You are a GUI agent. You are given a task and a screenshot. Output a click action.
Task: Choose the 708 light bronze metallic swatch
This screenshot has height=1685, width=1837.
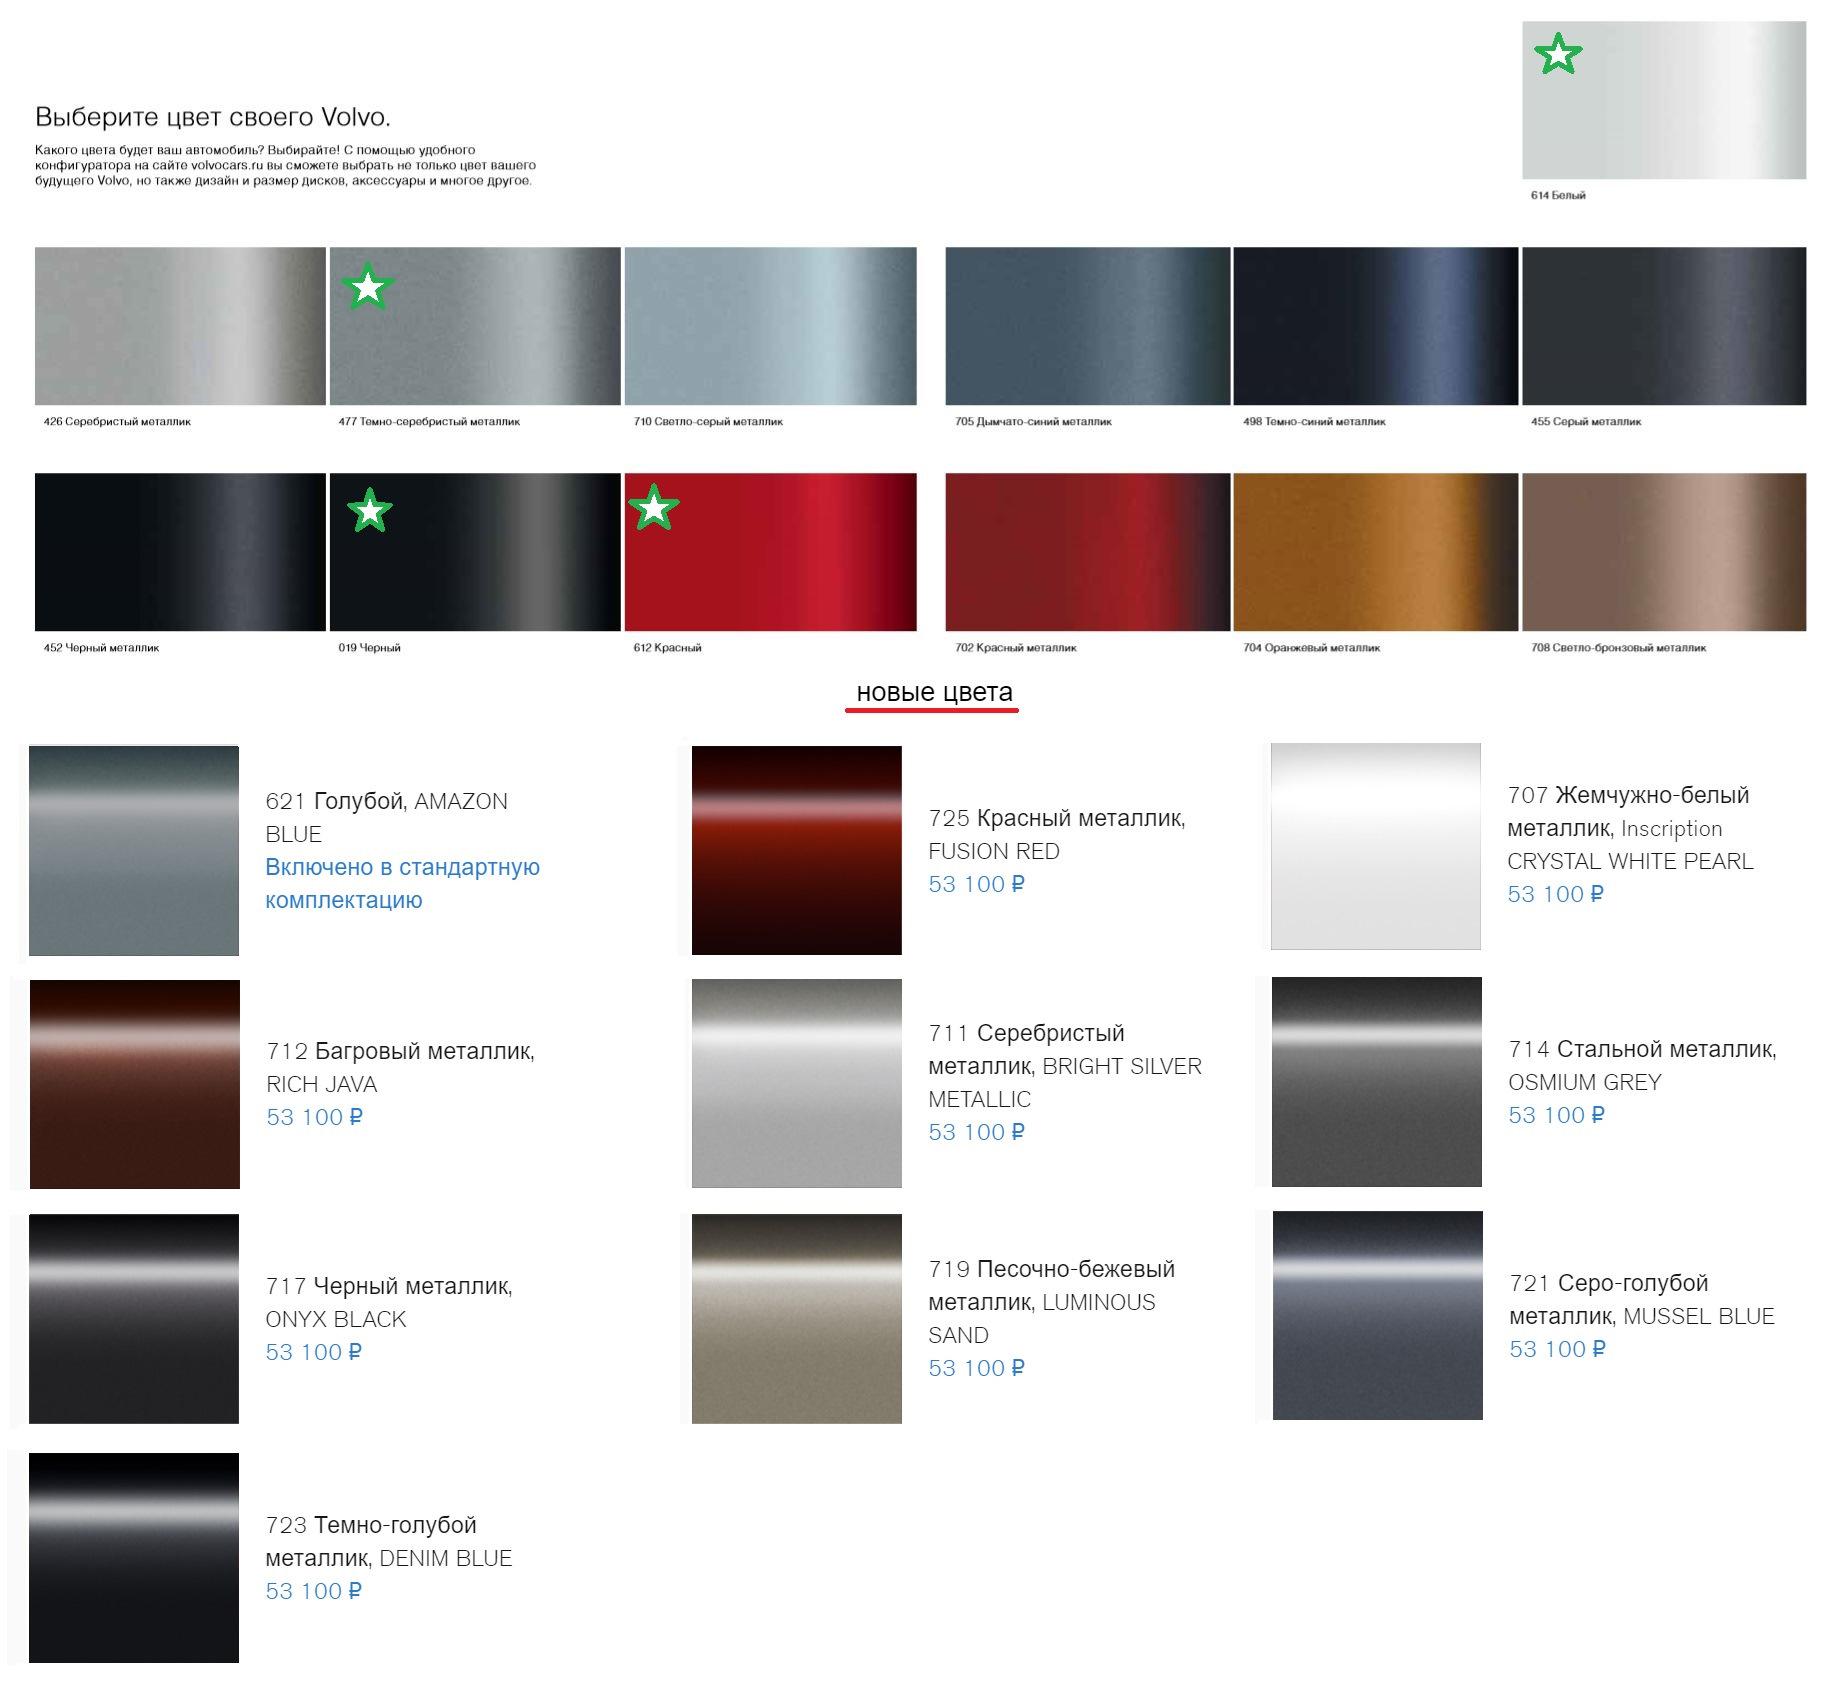[x=1664, y=552]
